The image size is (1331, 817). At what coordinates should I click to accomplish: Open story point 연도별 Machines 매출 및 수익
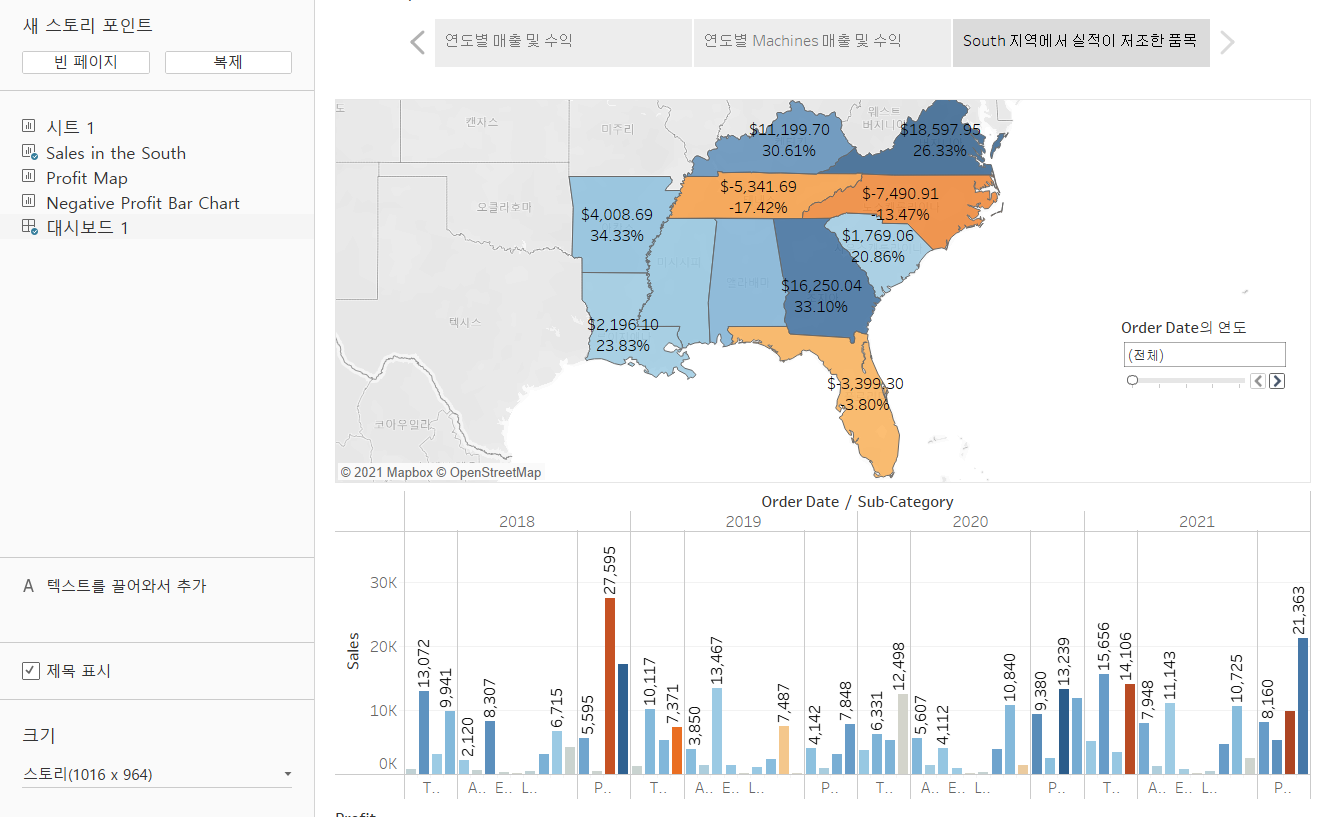(822, 42)
